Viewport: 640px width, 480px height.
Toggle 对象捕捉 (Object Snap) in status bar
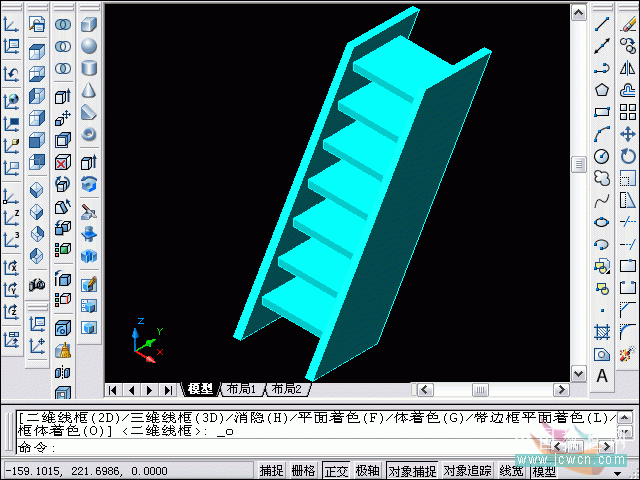(411, 471)
